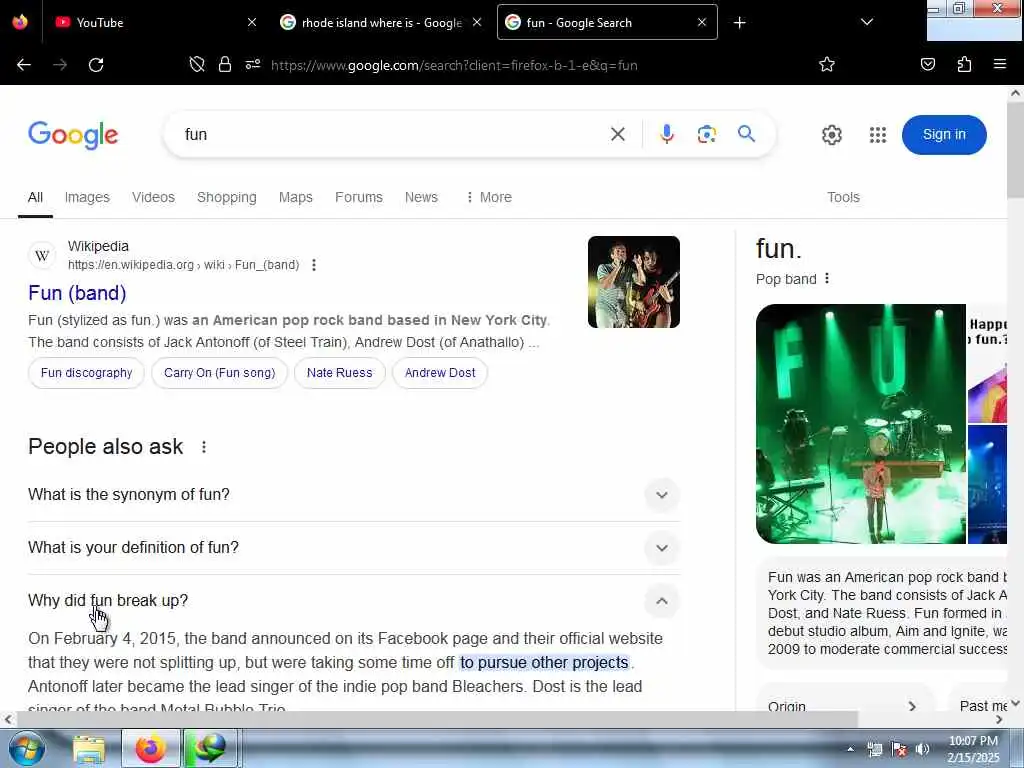Close the rhode island where is tab
The width and height of the screenshot is (1024, 768).
point(477,22)
